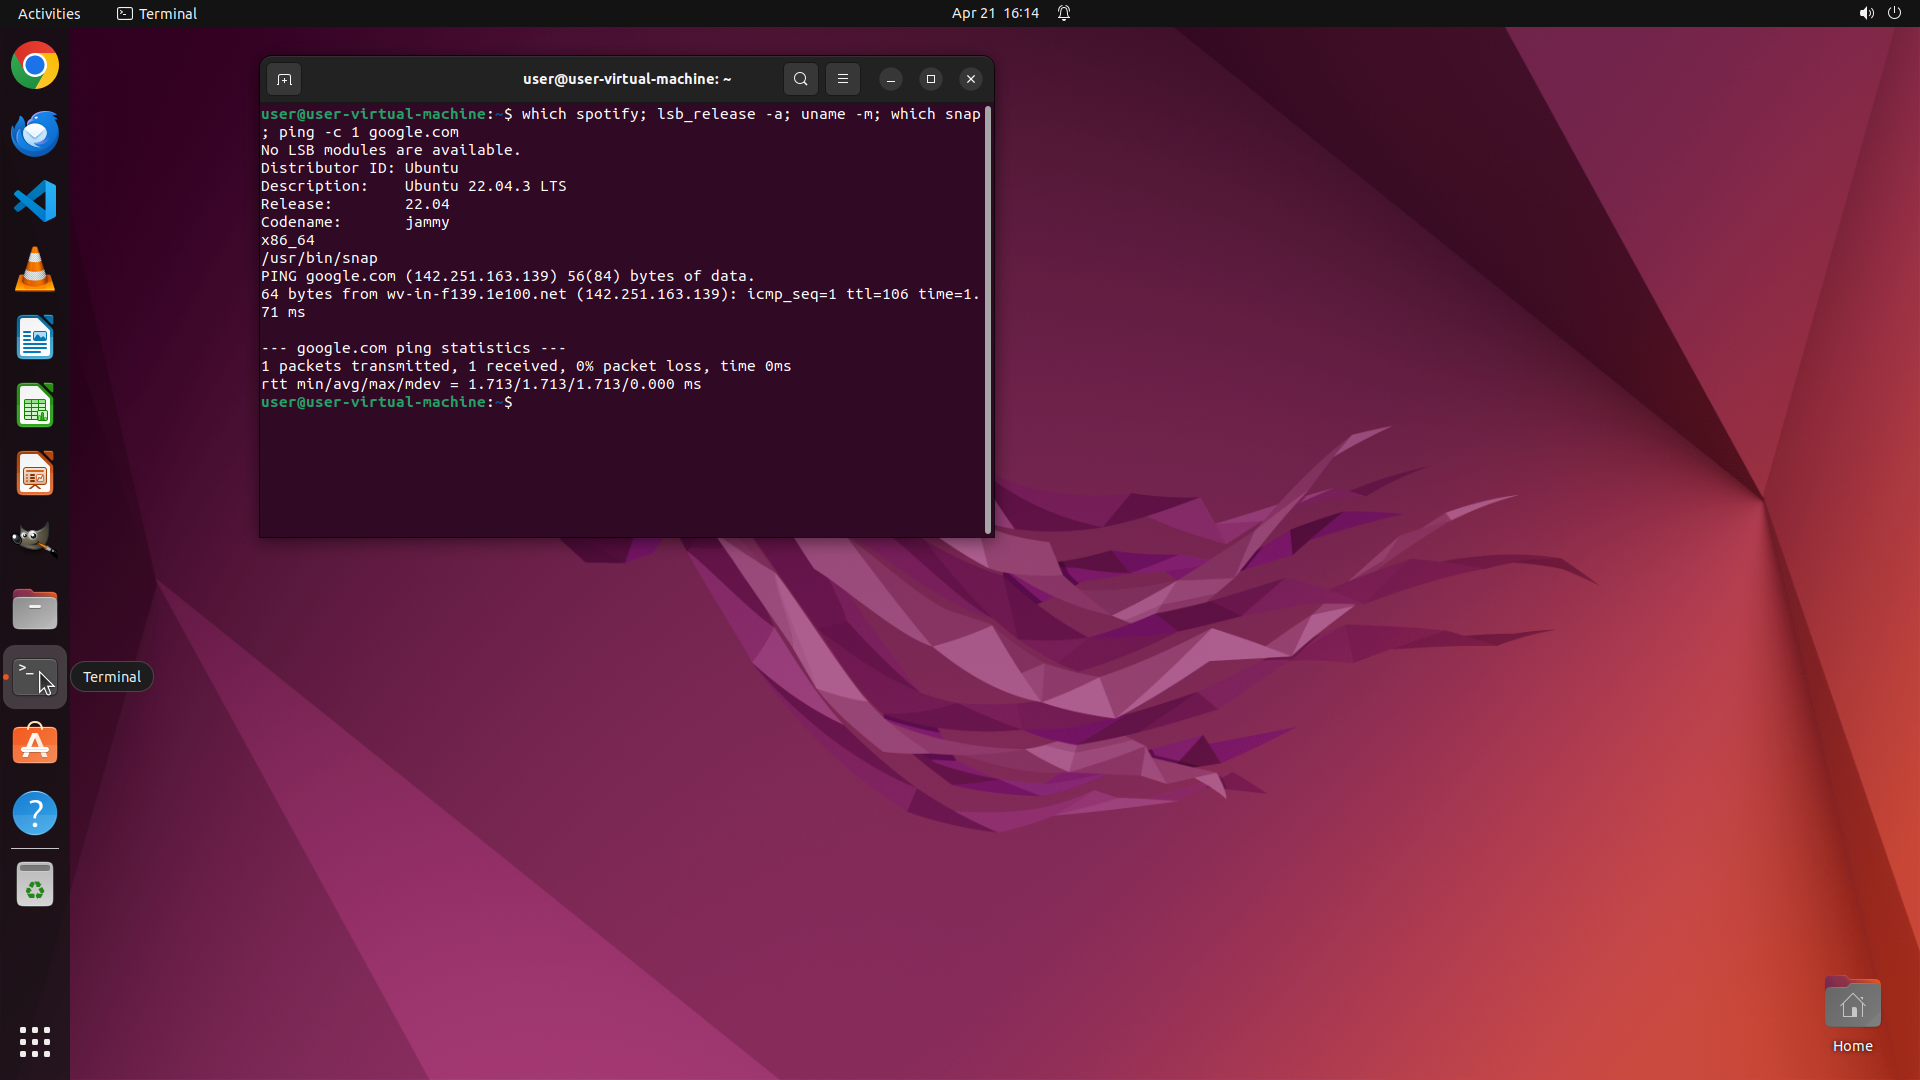Open Ubuntu Software store

point(35,745)
